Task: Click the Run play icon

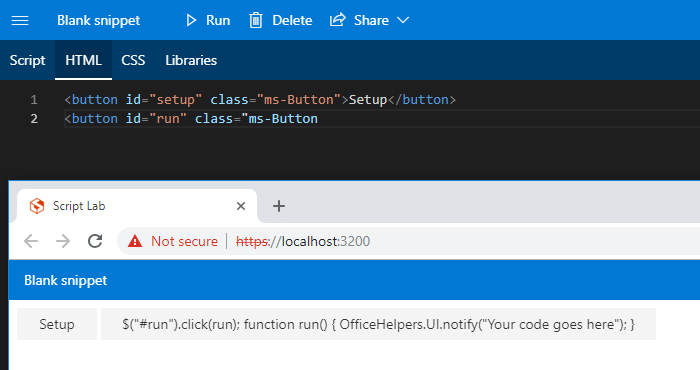Action: tap(191, 20)
